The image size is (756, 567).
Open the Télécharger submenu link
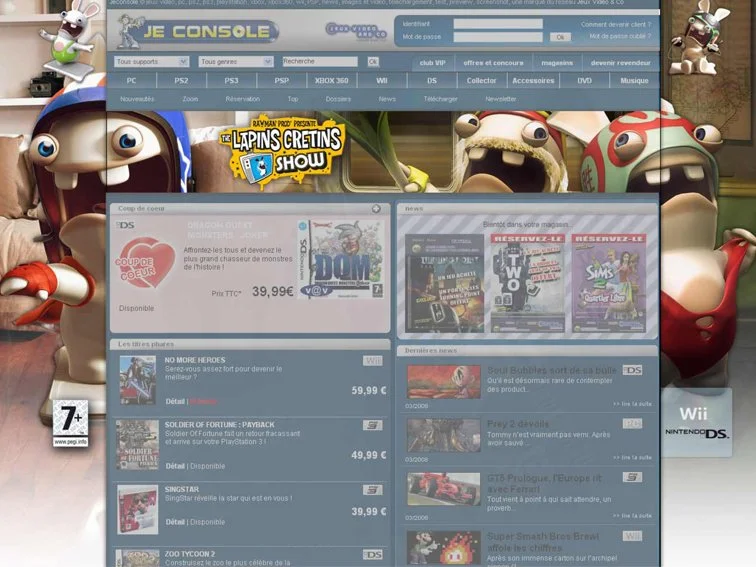pyautogui.click(x=441, y=99)
